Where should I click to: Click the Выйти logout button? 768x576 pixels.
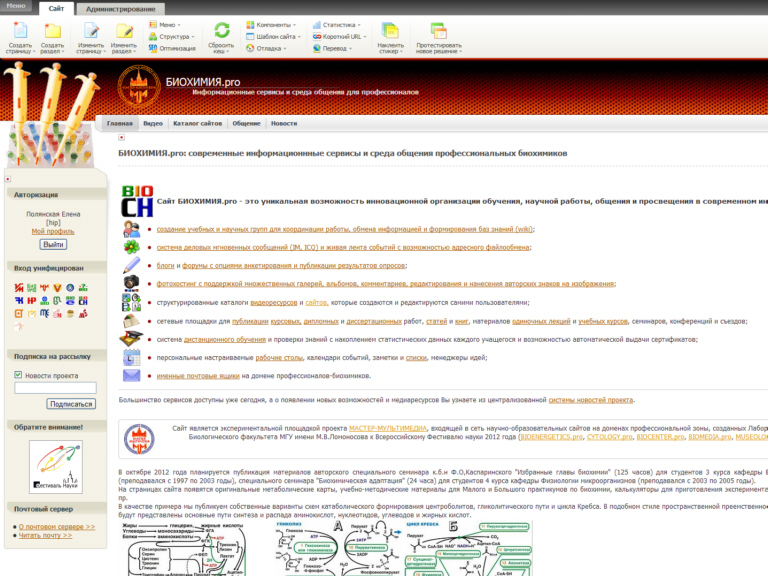[53, 244]
